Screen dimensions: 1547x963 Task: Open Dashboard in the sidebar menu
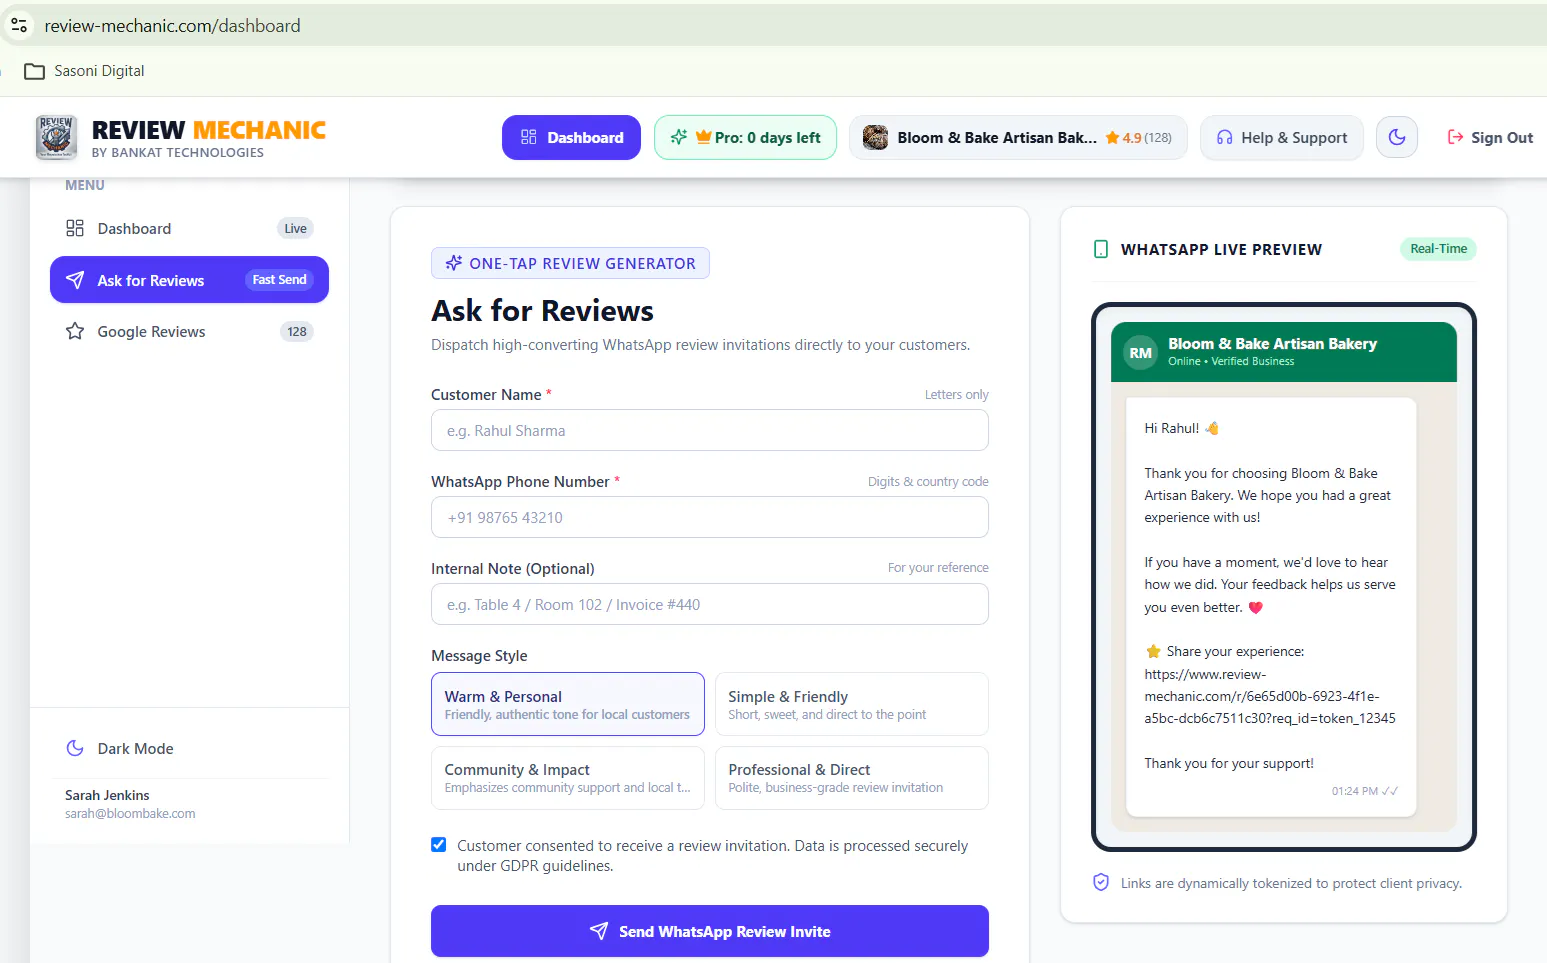click(x=189, y=228)
